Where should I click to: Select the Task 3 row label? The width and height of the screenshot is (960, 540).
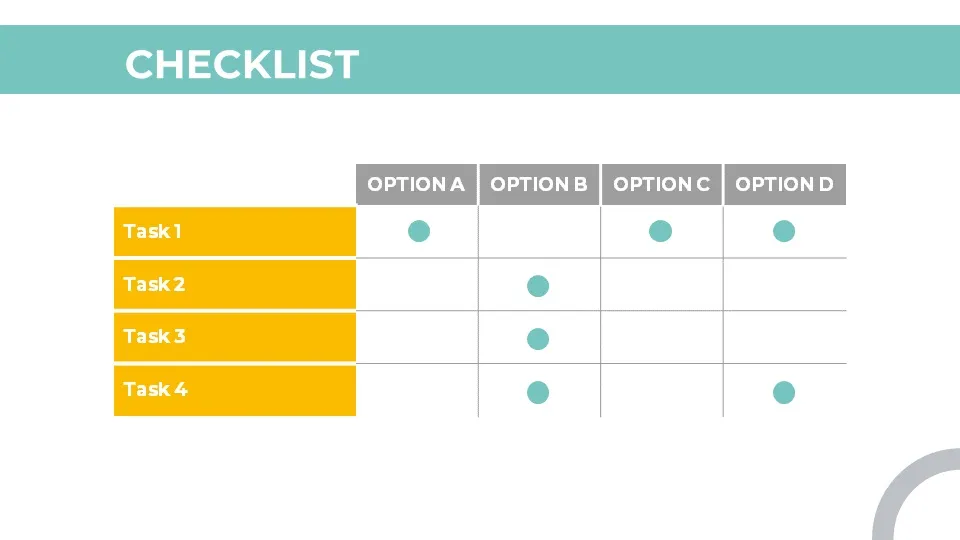(234, 337)
